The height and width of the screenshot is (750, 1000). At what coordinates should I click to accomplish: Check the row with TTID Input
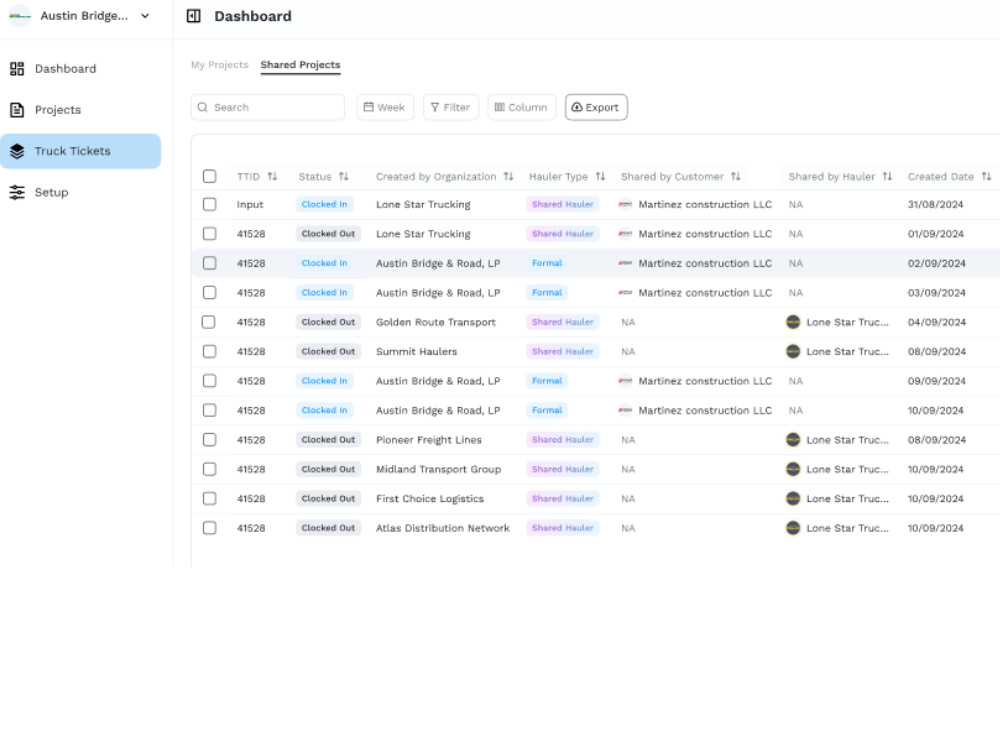[x=209, y=205]
